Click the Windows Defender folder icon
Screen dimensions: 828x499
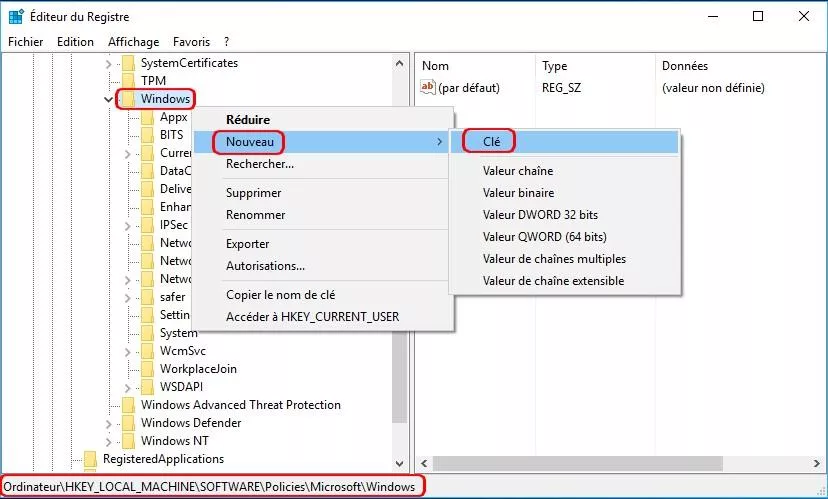click(x=128, y=423)
